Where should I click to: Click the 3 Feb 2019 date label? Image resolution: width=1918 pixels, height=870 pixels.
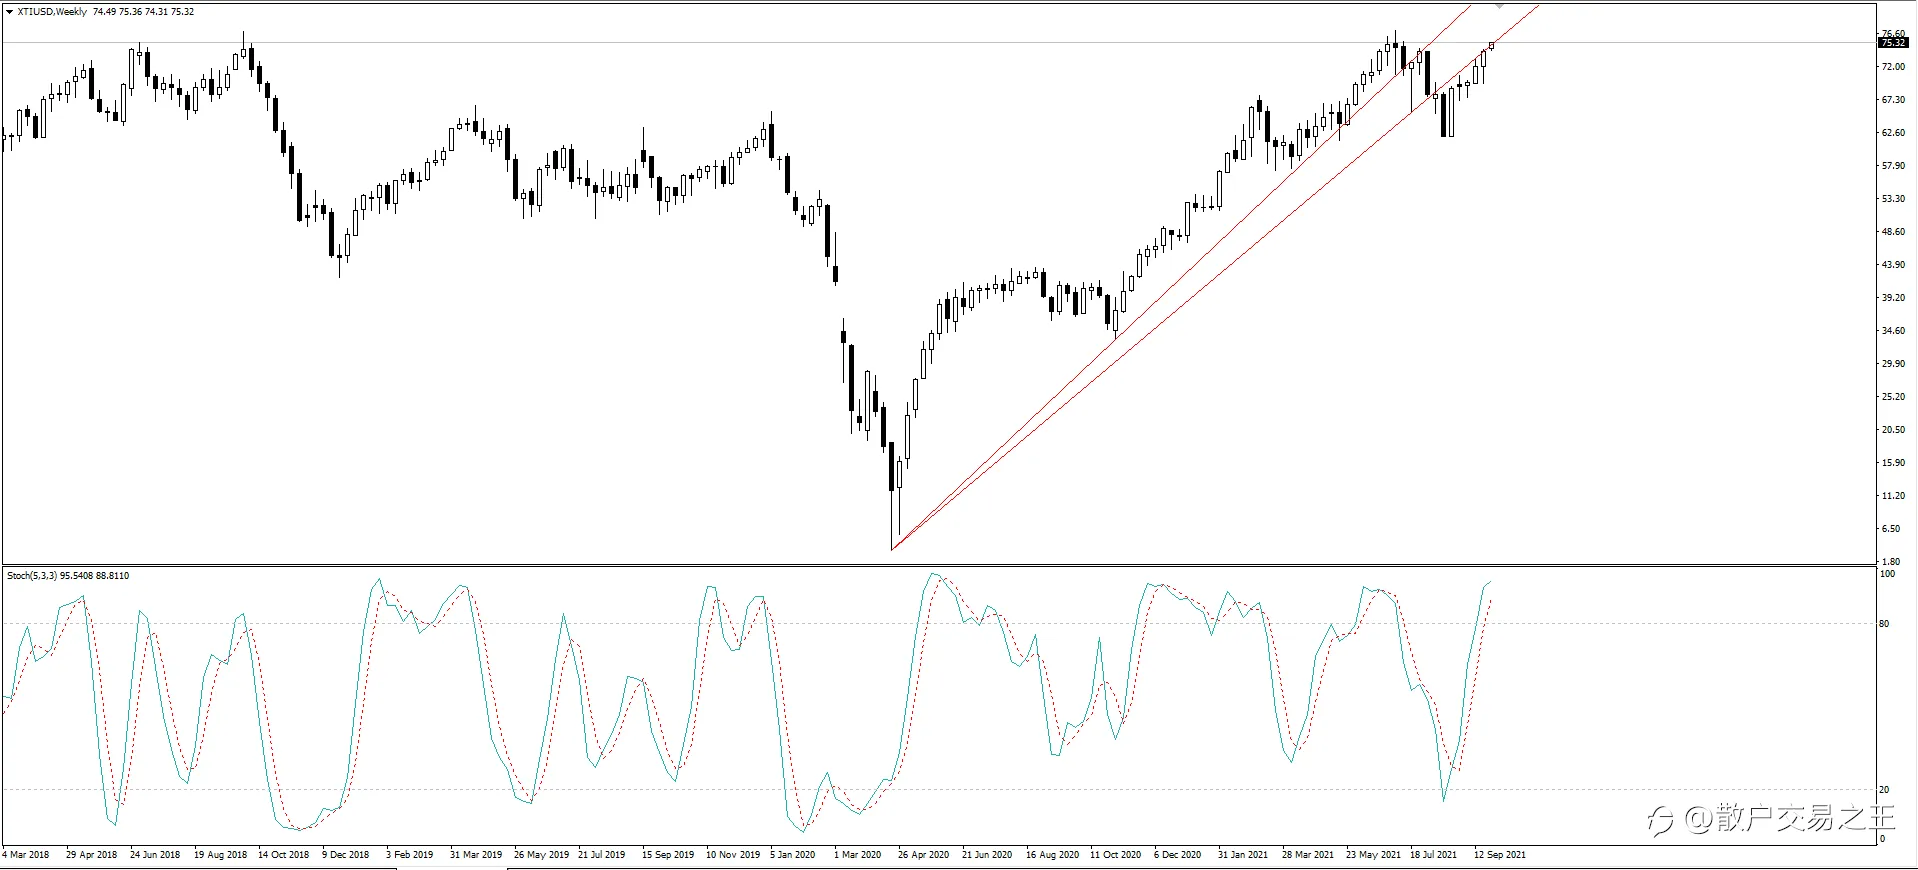pos(410,855)
